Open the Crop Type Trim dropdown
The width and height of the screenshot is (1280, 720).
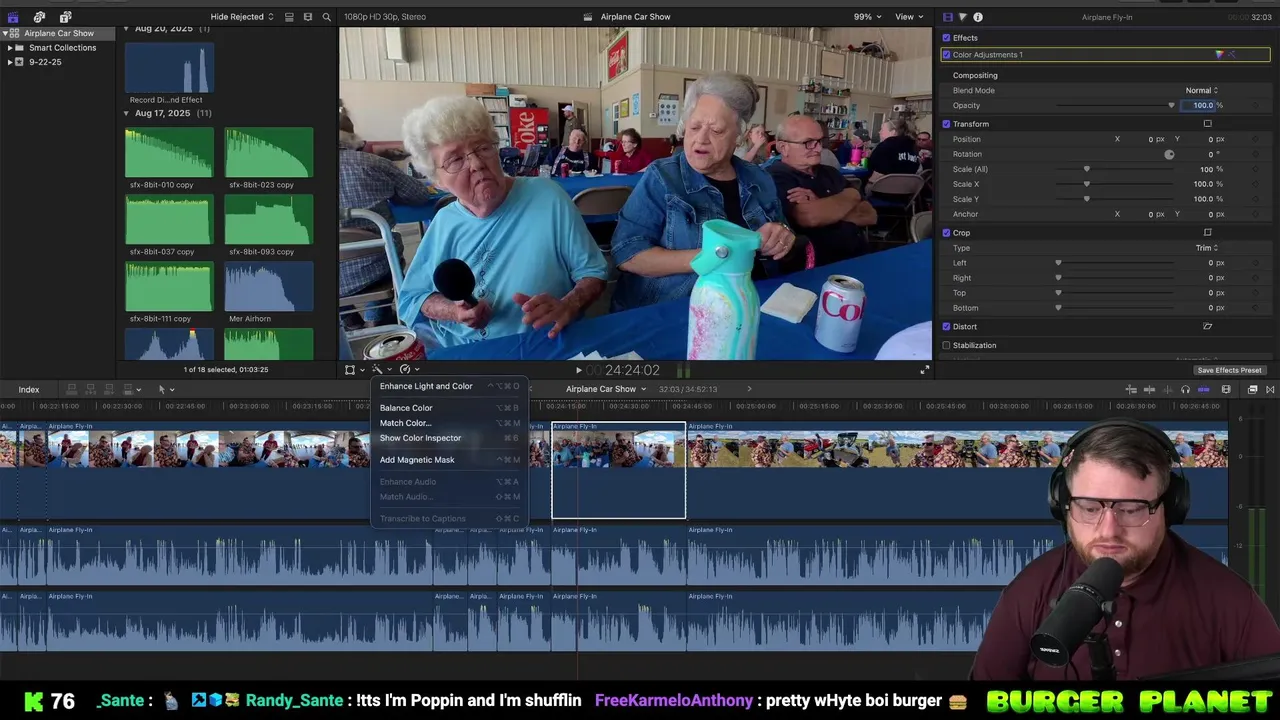[1207, 248]
